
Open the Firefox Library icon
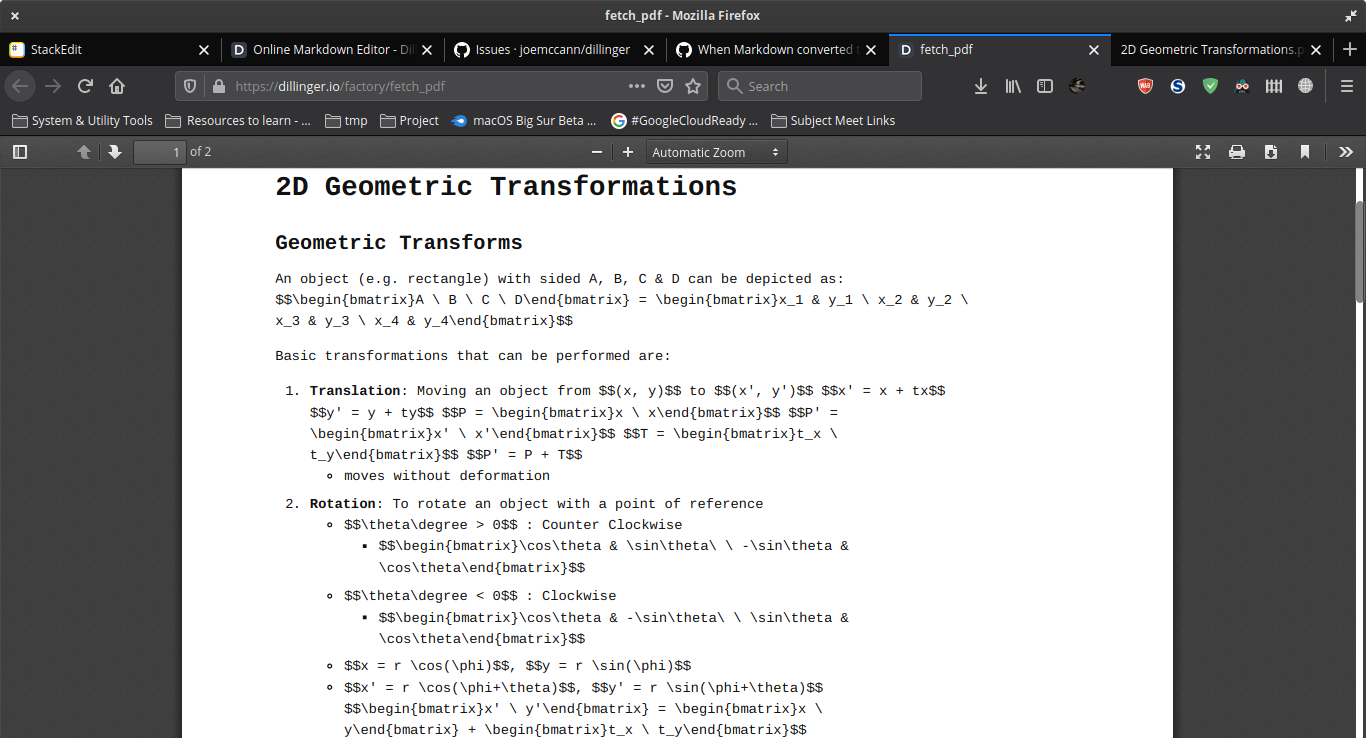pos(1012,86)
